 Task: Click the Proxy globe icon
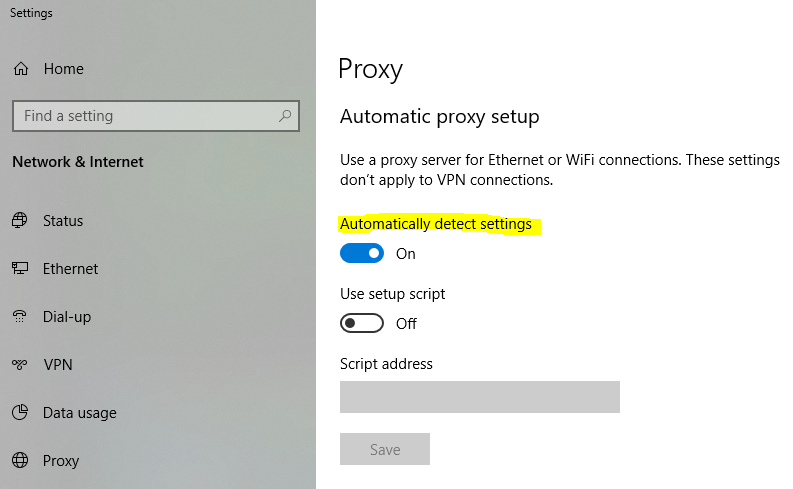pyautogui.click(x=20, y=461)
